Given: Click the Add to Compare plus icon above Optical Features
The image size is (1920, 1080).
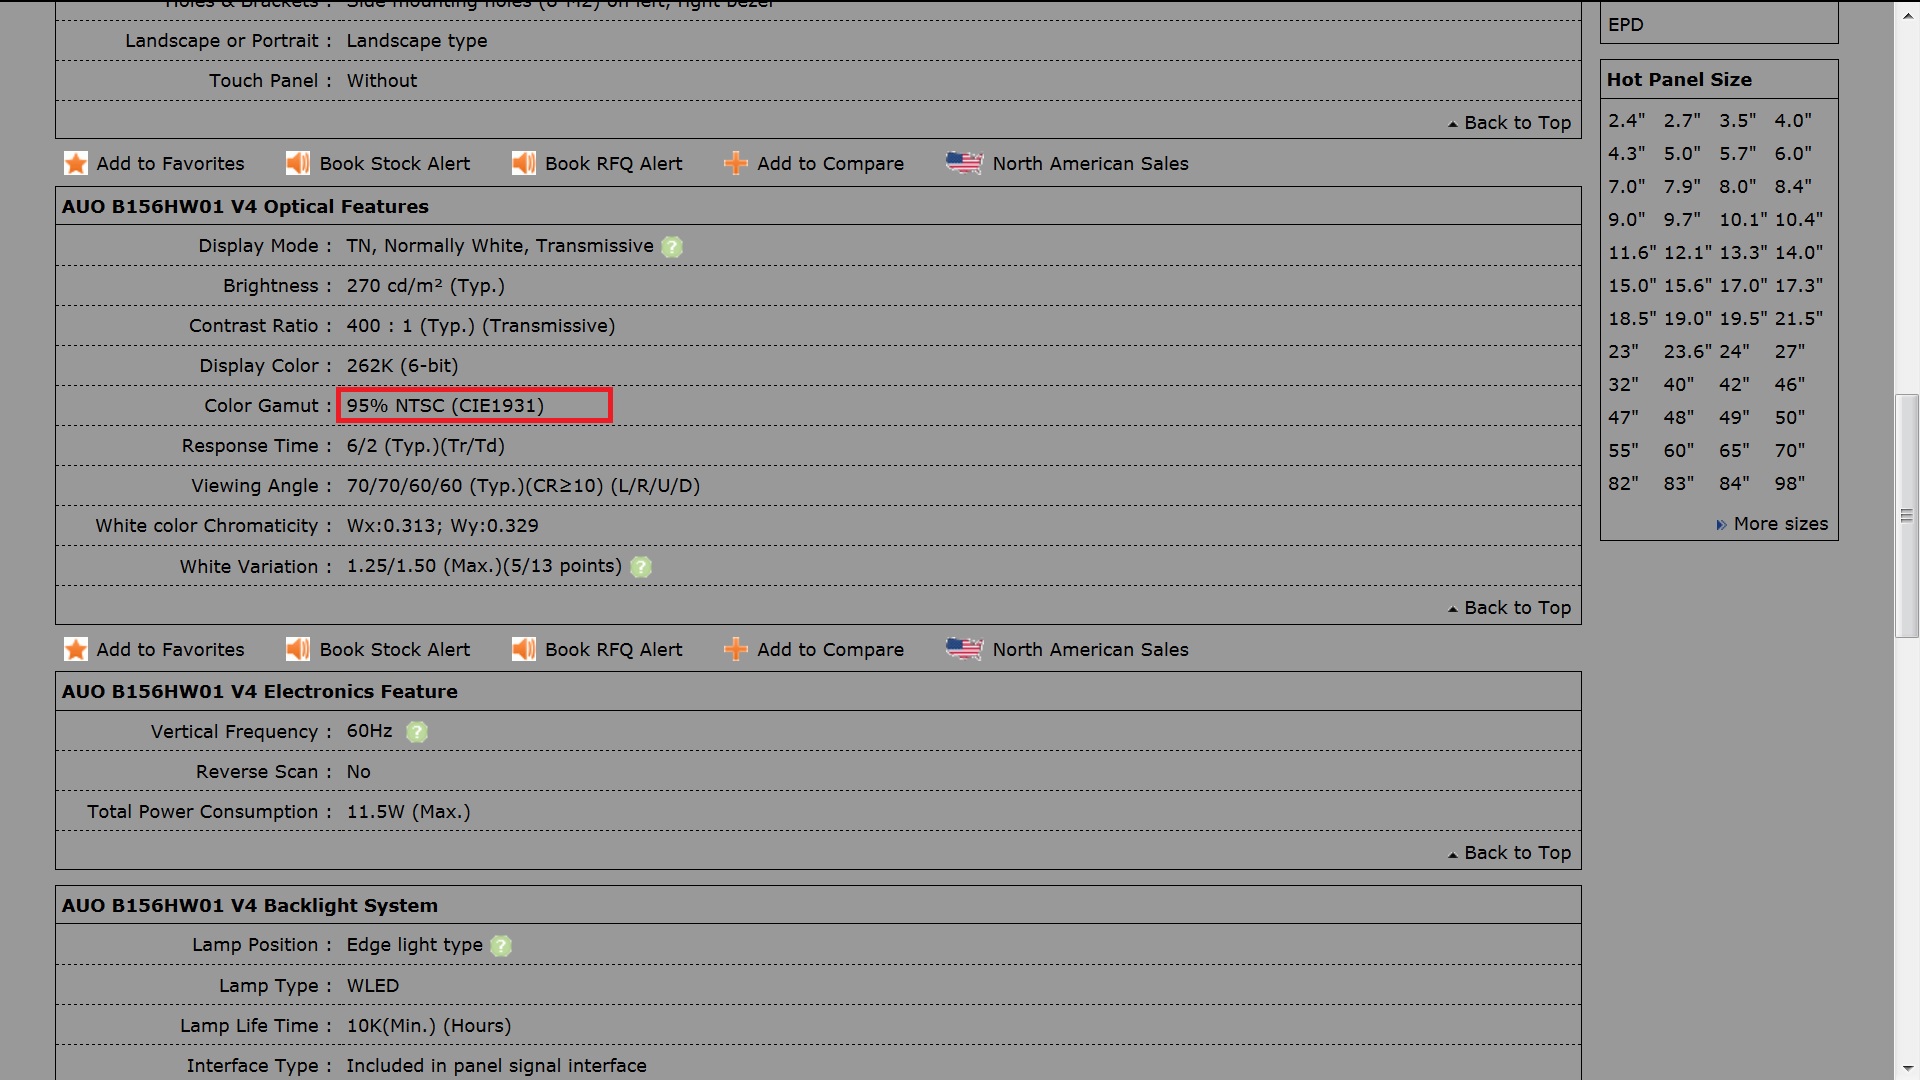Looking at the screenshot, I should pos(736,163).
